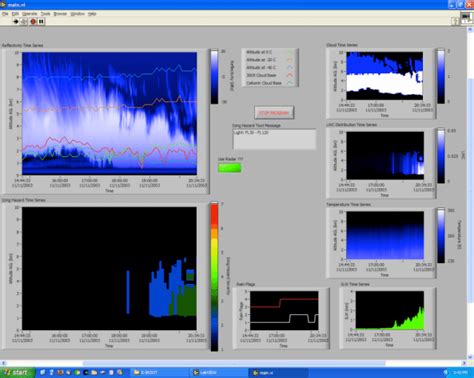Click the Icing Hazard Text Message field
This screenshot has height=378, width=474.
[x=274, y=139]
